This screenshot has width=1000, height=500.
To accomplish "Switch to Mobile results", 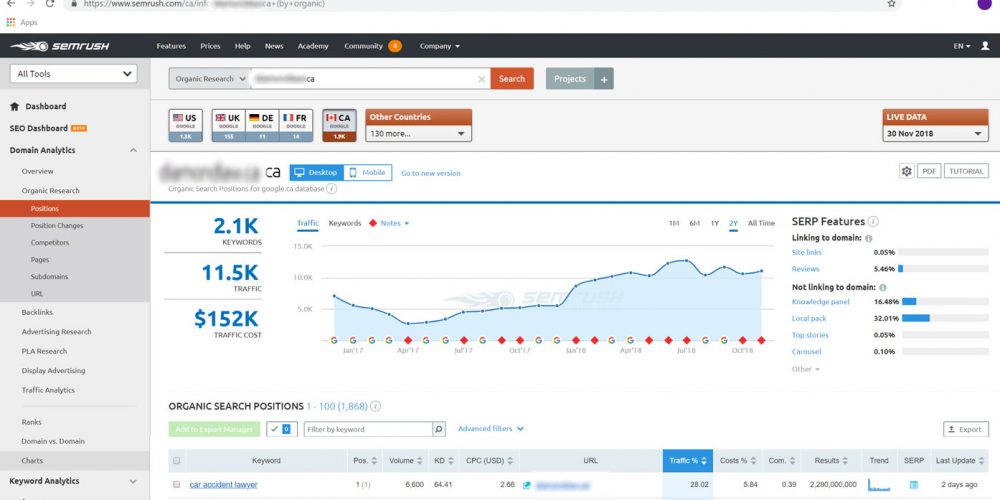I will click(367, 173).
